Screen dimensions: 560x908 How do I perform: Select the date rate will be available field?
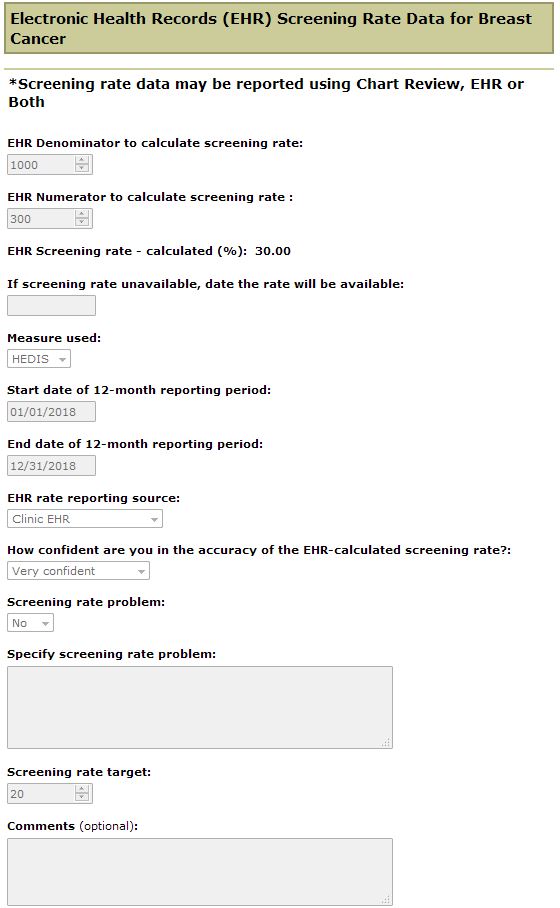coord(51,306)
